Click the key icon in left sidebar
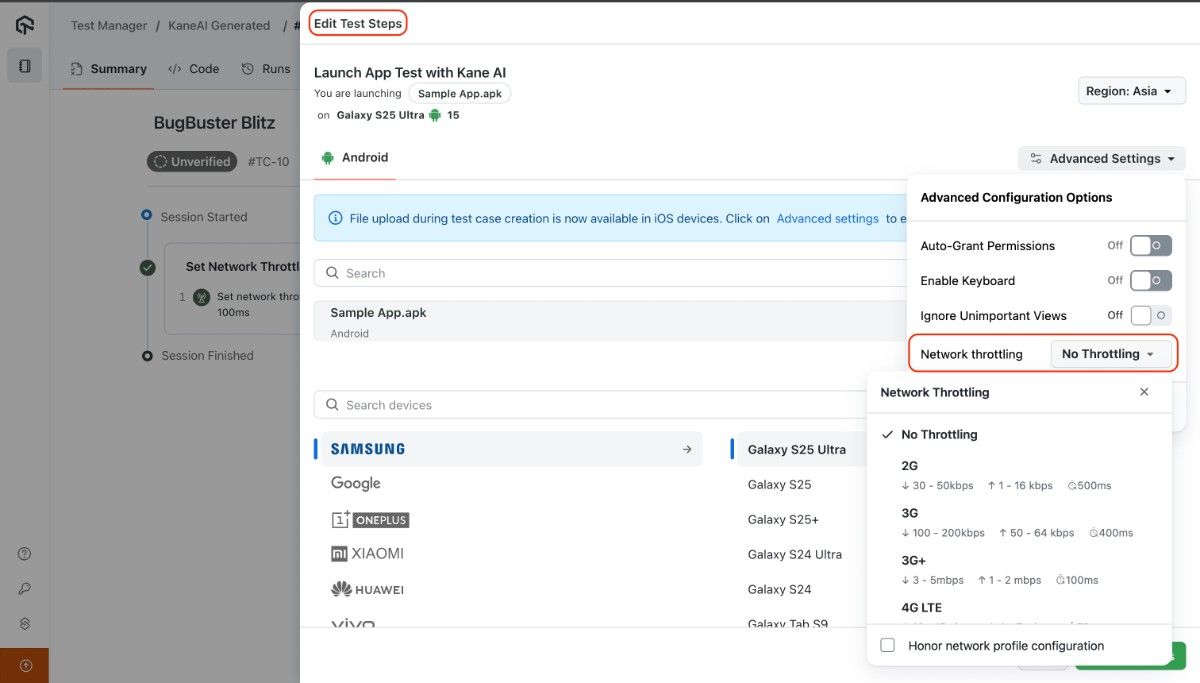The height and width of the screenshot is (683, 1200). 24,589
